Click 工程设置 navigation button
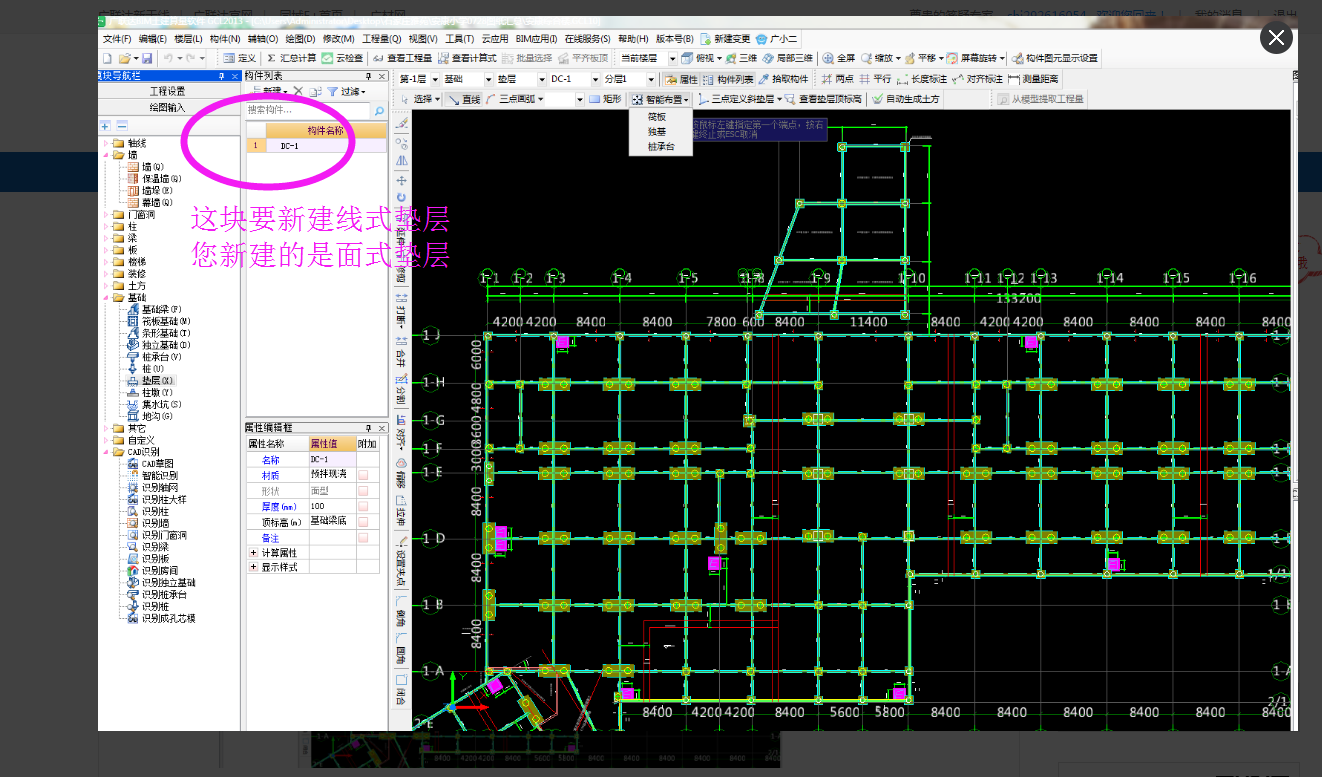1322x777 pixels. [167, 91]
